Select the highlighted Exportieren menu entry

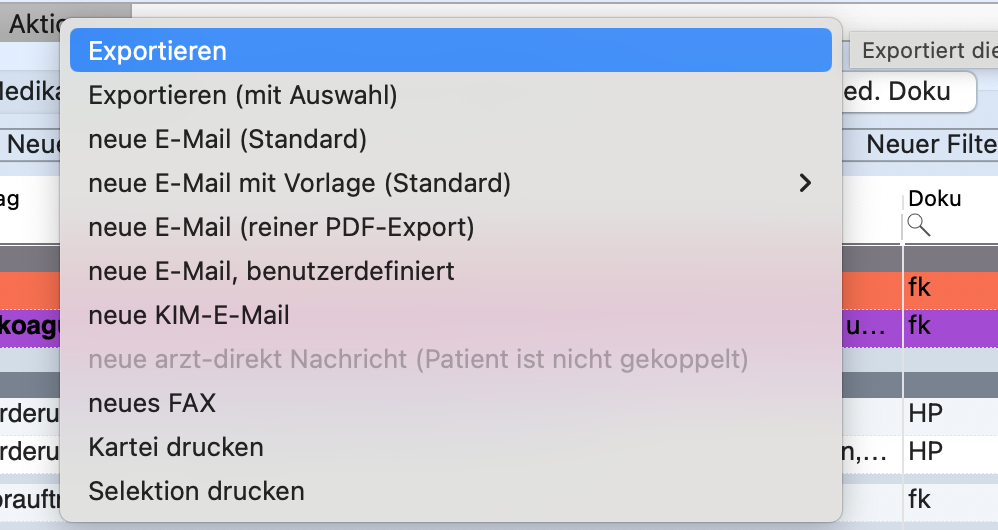coord(451,50)
